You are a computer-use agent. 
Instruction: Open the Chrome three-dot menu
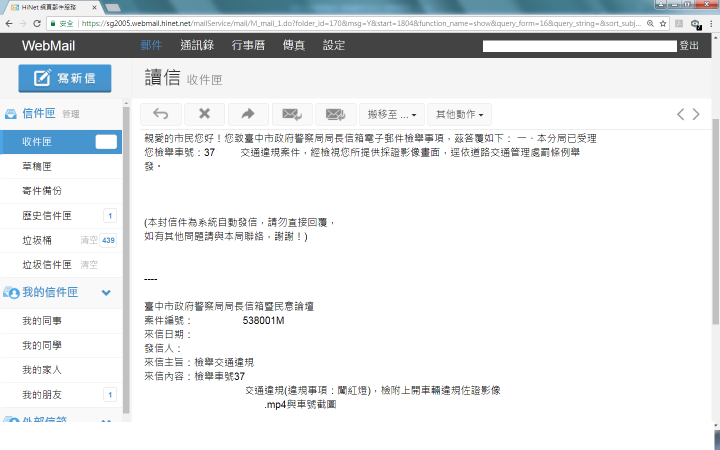click(x=711, y=23)
